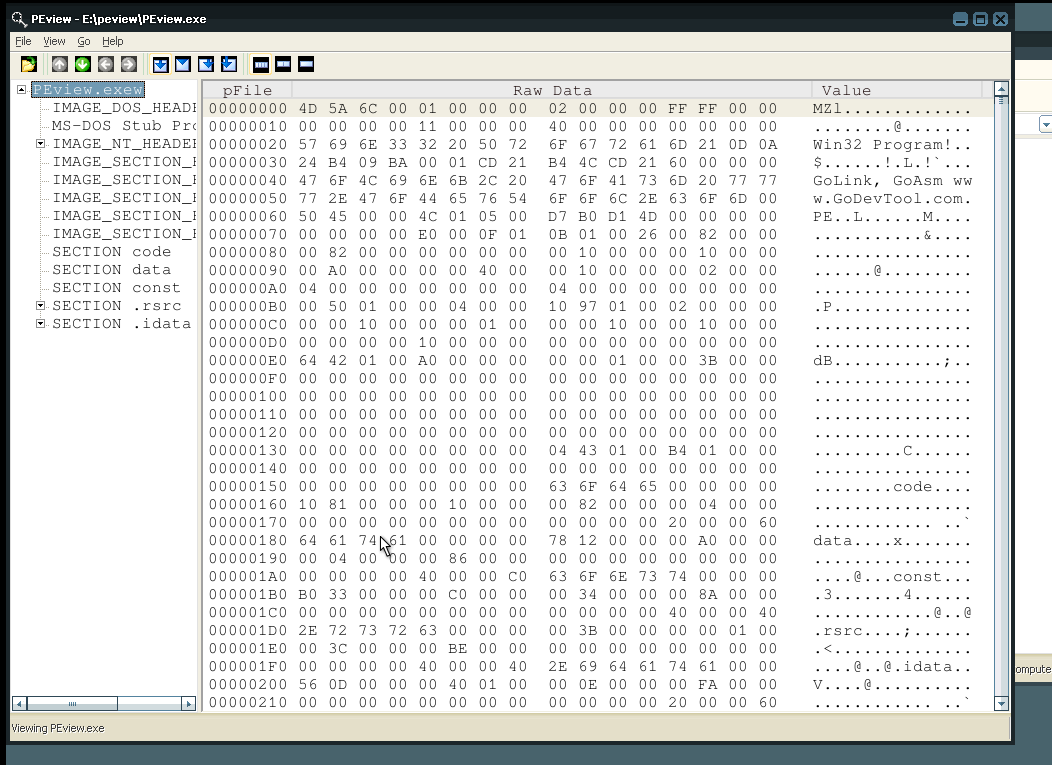Viewport: 1052px width, 765px height.
Task: Collapse the PEview.exe root tree node
Action: click(21, 89)
